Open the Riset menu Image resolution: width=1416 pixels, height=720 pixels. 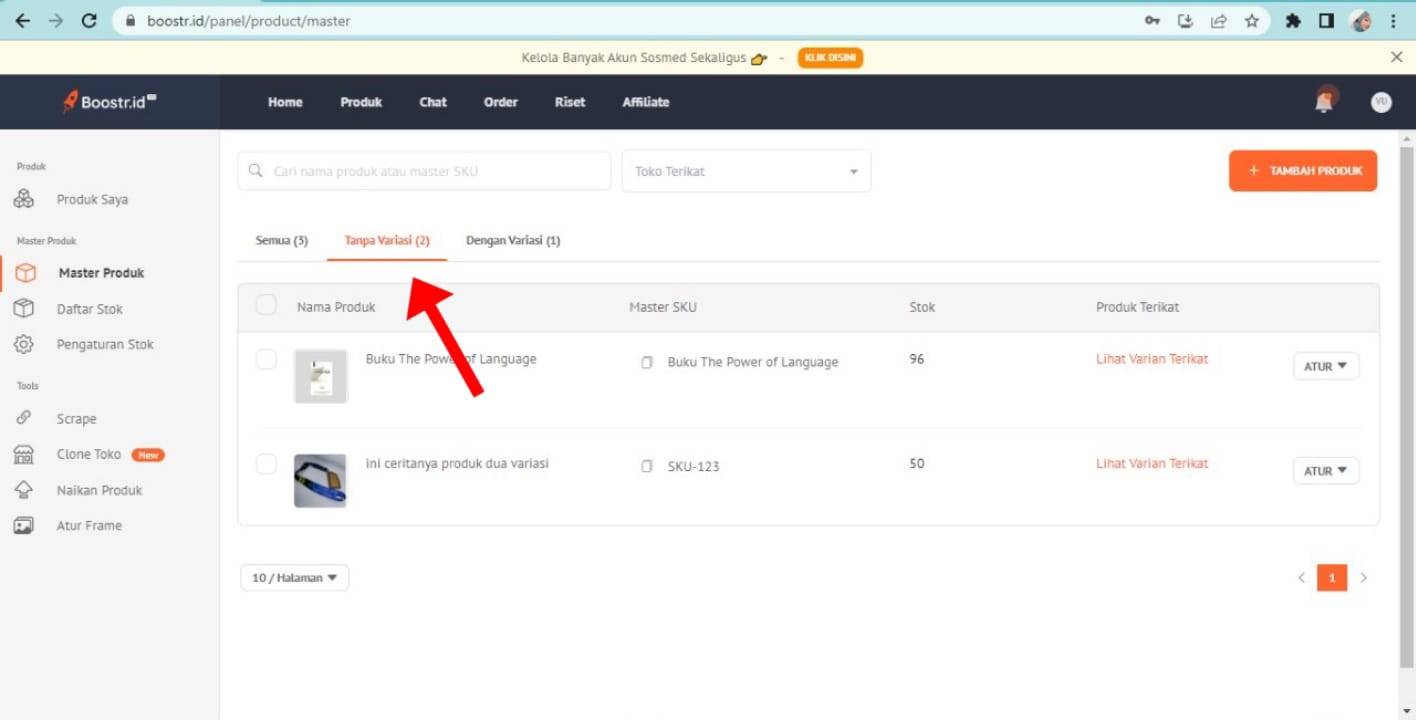point(570,102)
